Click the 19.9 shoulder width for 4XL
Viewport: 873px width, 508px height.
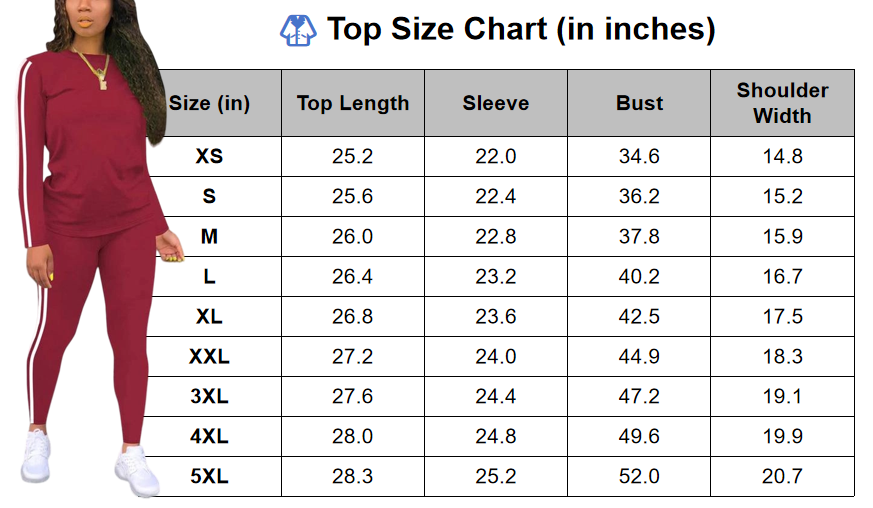click(x=782, y=436)
